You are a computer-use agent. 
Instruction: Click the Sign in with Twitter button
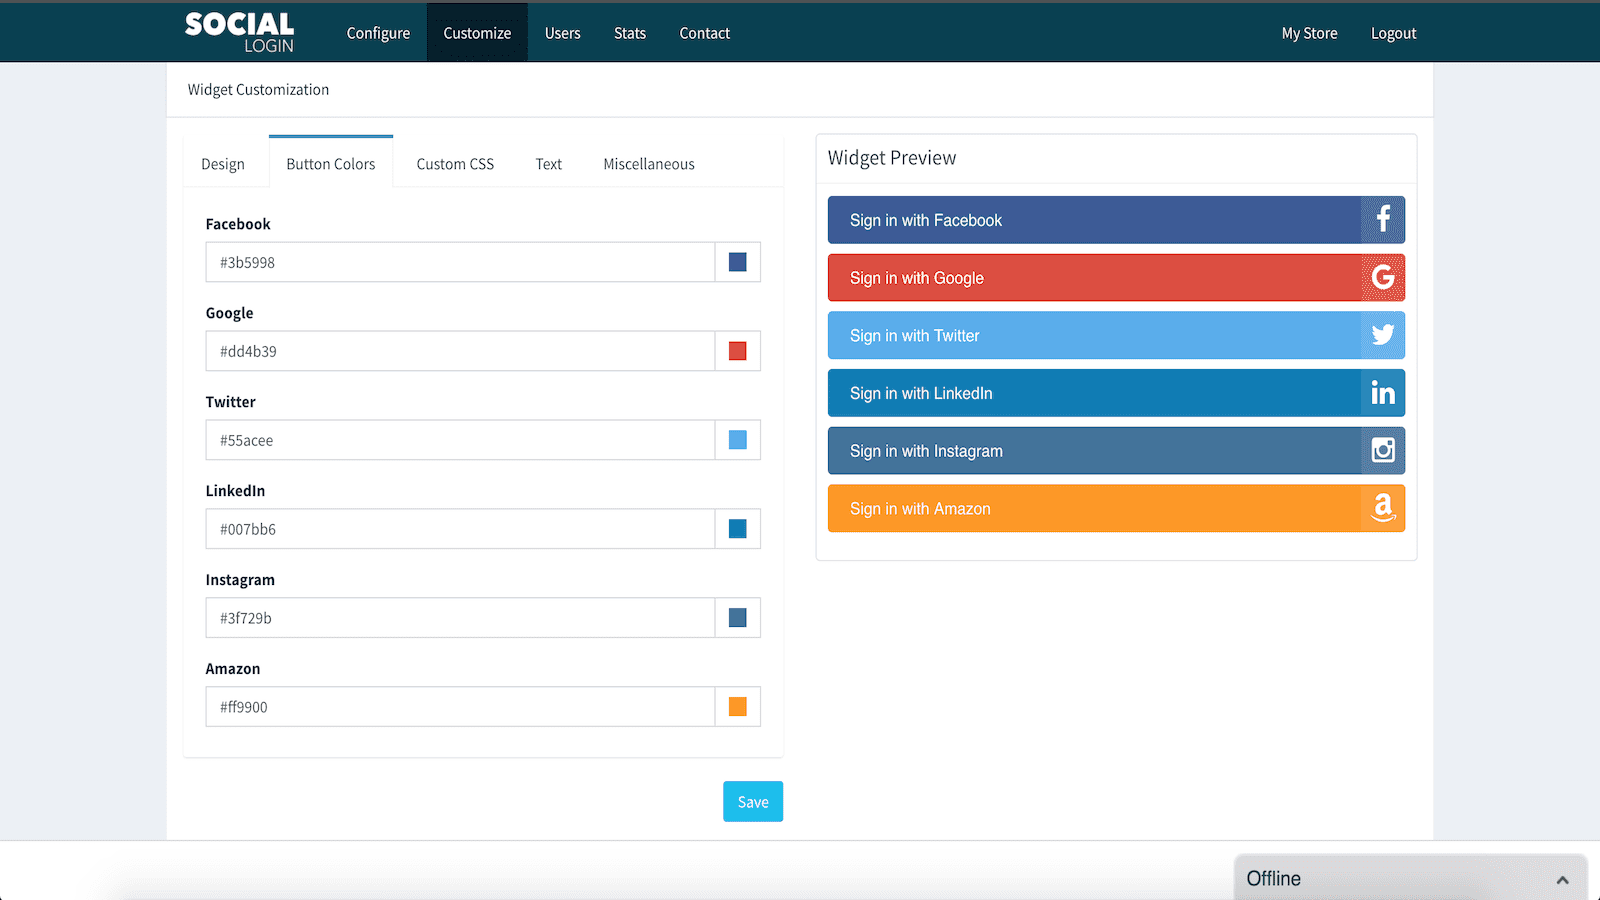click(1116, 335)
